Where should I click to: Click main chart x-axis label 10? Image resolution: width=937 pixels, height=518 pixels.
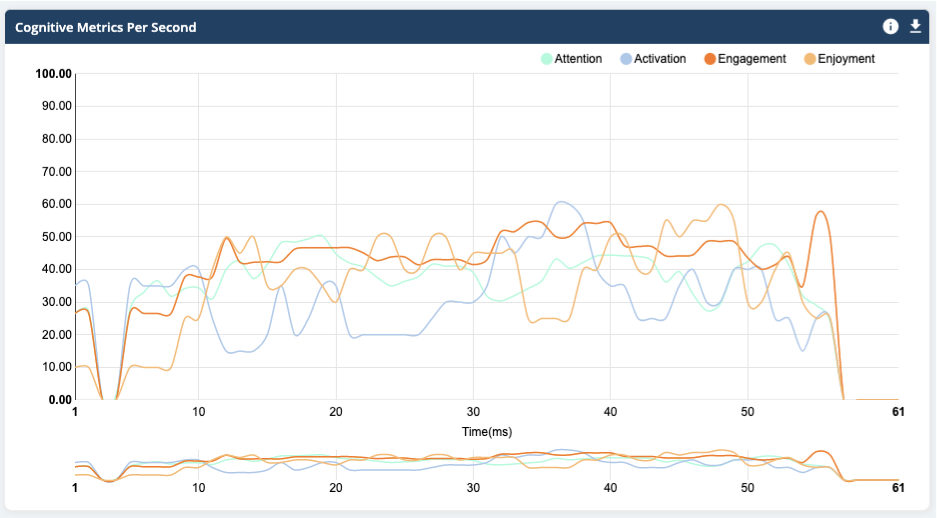[198, 412]
